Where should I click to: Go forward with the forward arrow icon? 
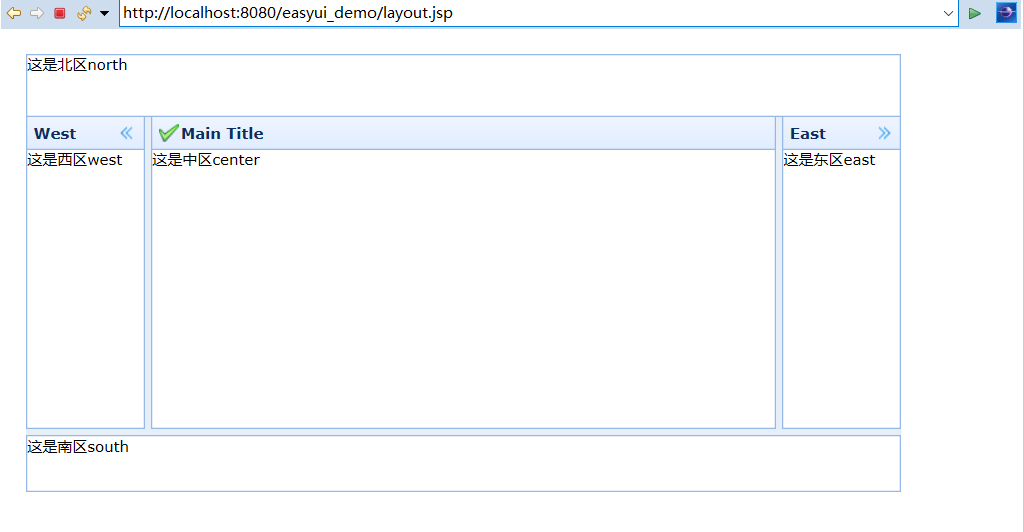(x=37, y=13)
